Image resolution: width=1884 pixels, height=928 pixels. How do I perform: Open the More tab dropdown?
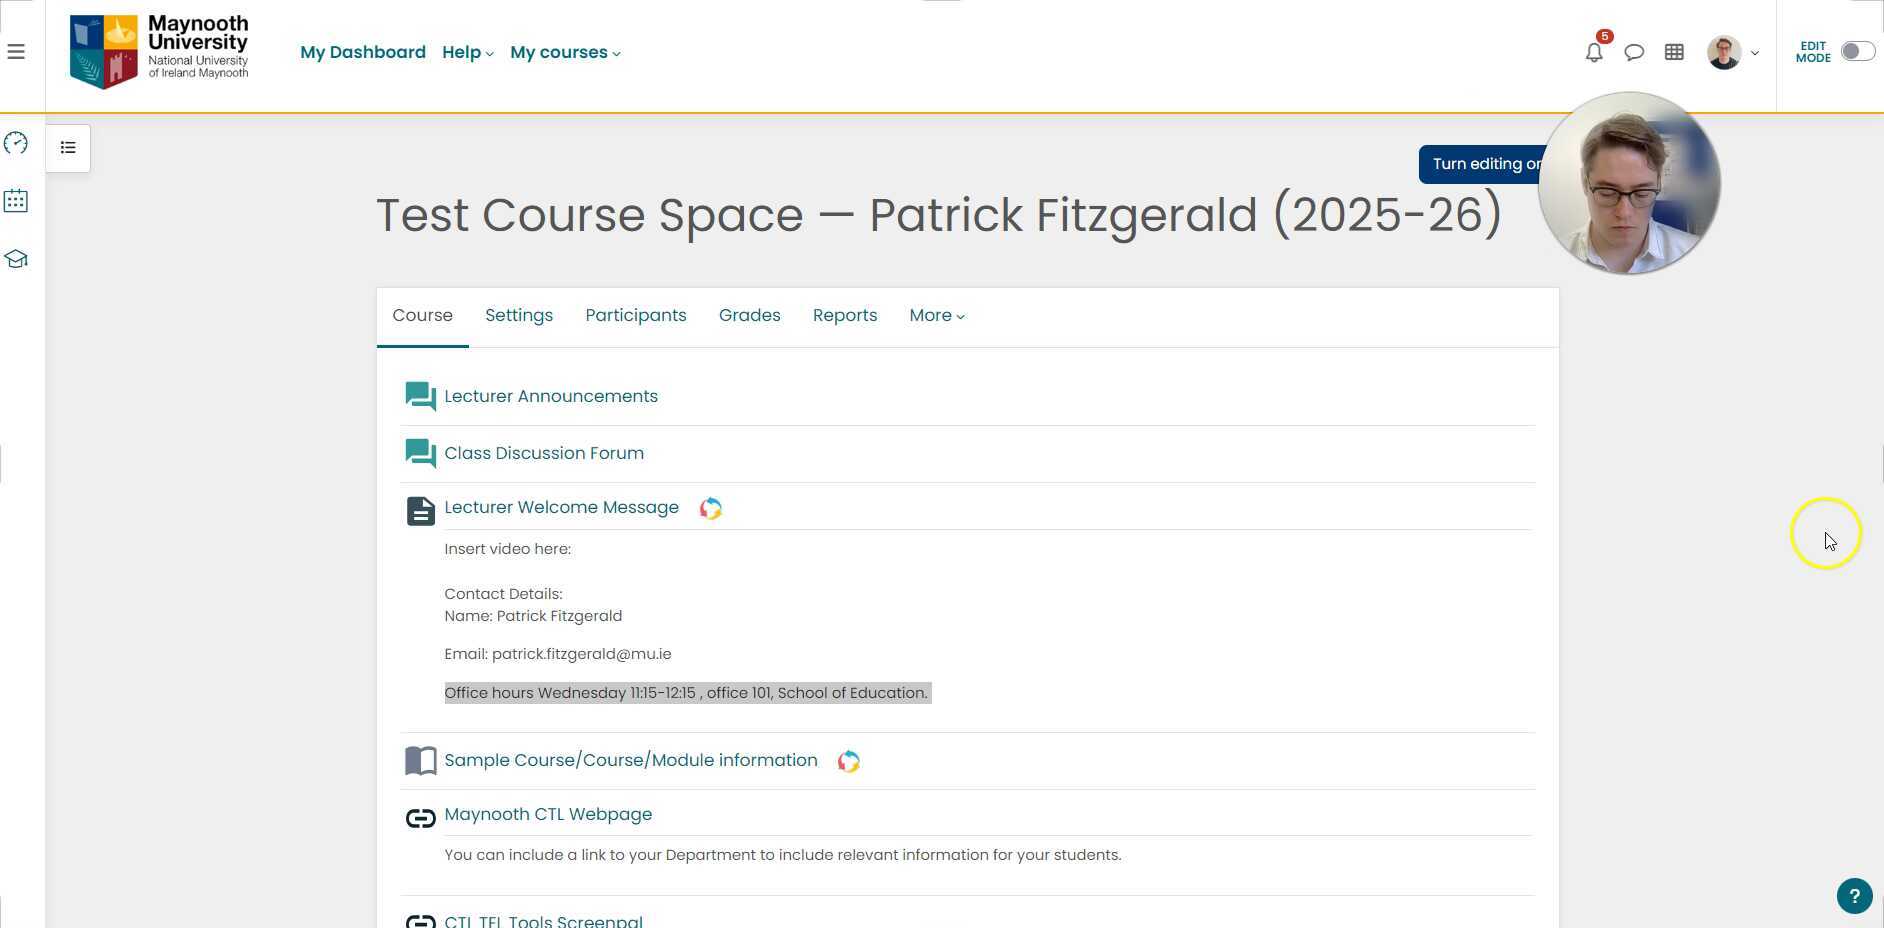[936, 316]
